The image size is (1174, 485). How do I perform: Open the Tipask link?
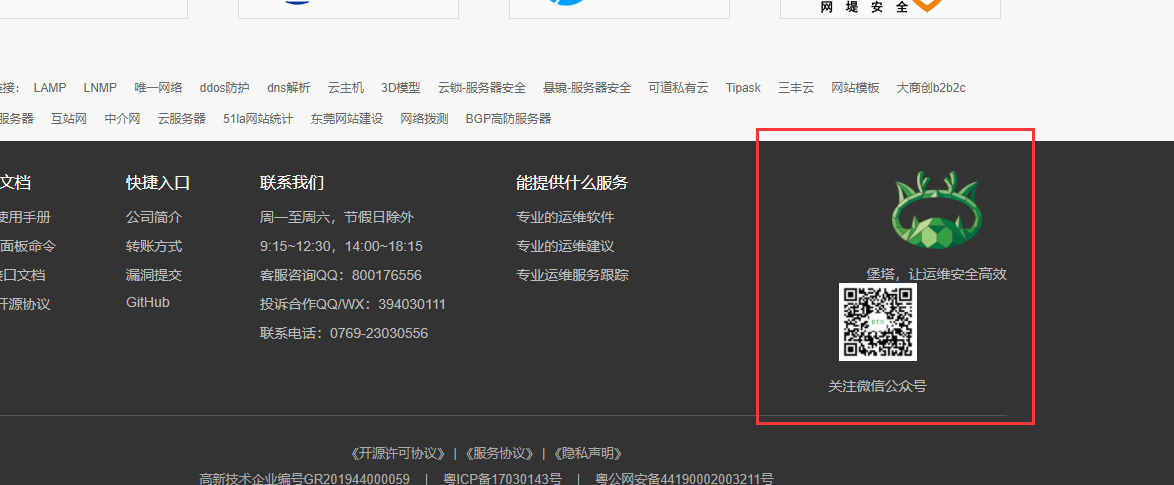click(743, 88)
